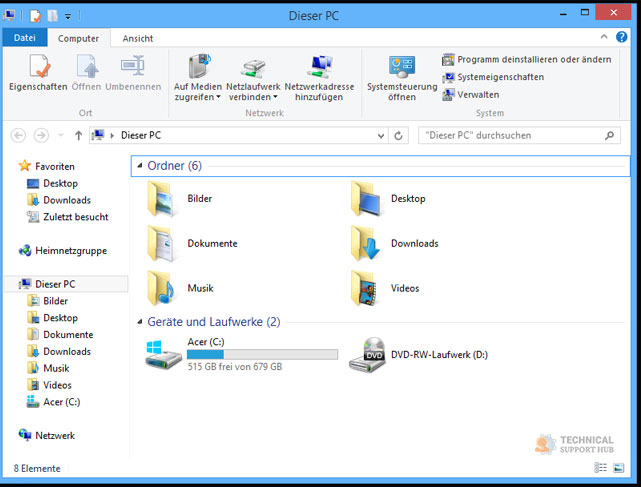641x487 pixels.
Task: Click Netzwerkadresse hinzufügen
Action: pyautogui.click(x=319, y=78)
